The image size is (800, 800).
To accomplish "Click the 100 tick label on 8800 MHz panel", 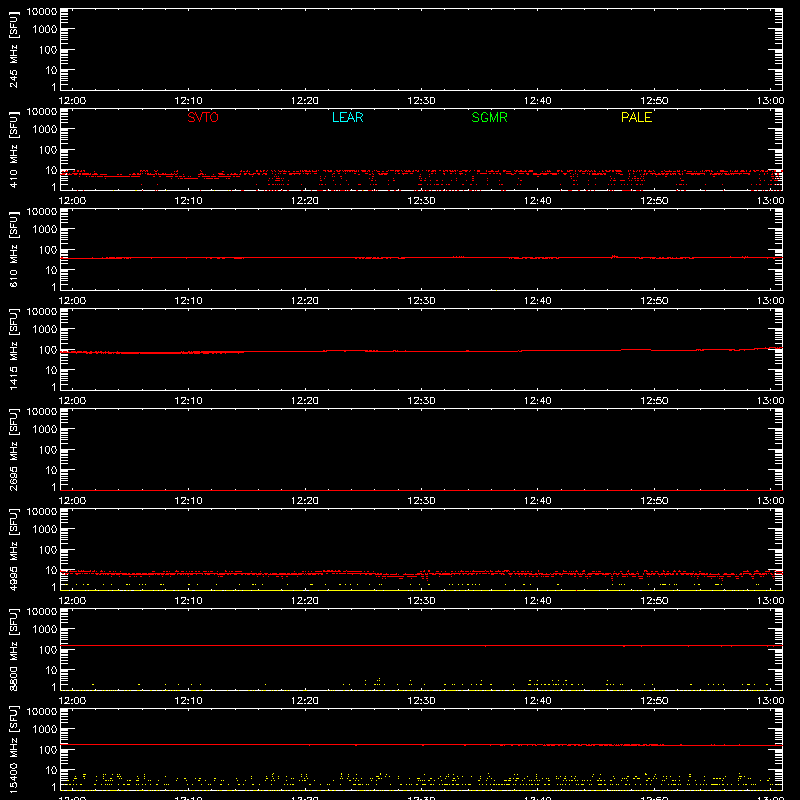I will click(47, 650).
